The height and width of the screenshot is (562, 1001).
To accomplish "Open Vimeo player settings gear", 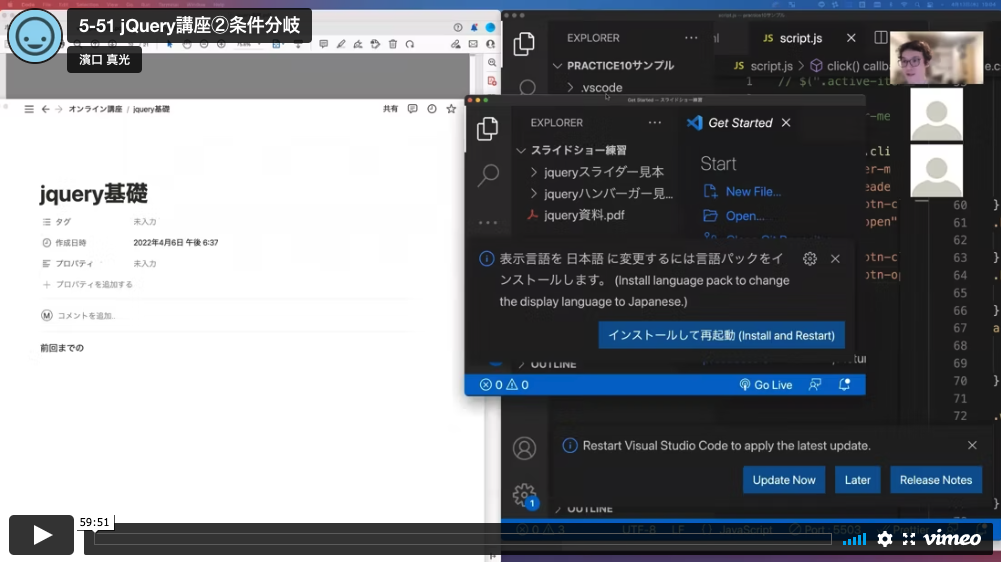I will [x=885, y=539].
